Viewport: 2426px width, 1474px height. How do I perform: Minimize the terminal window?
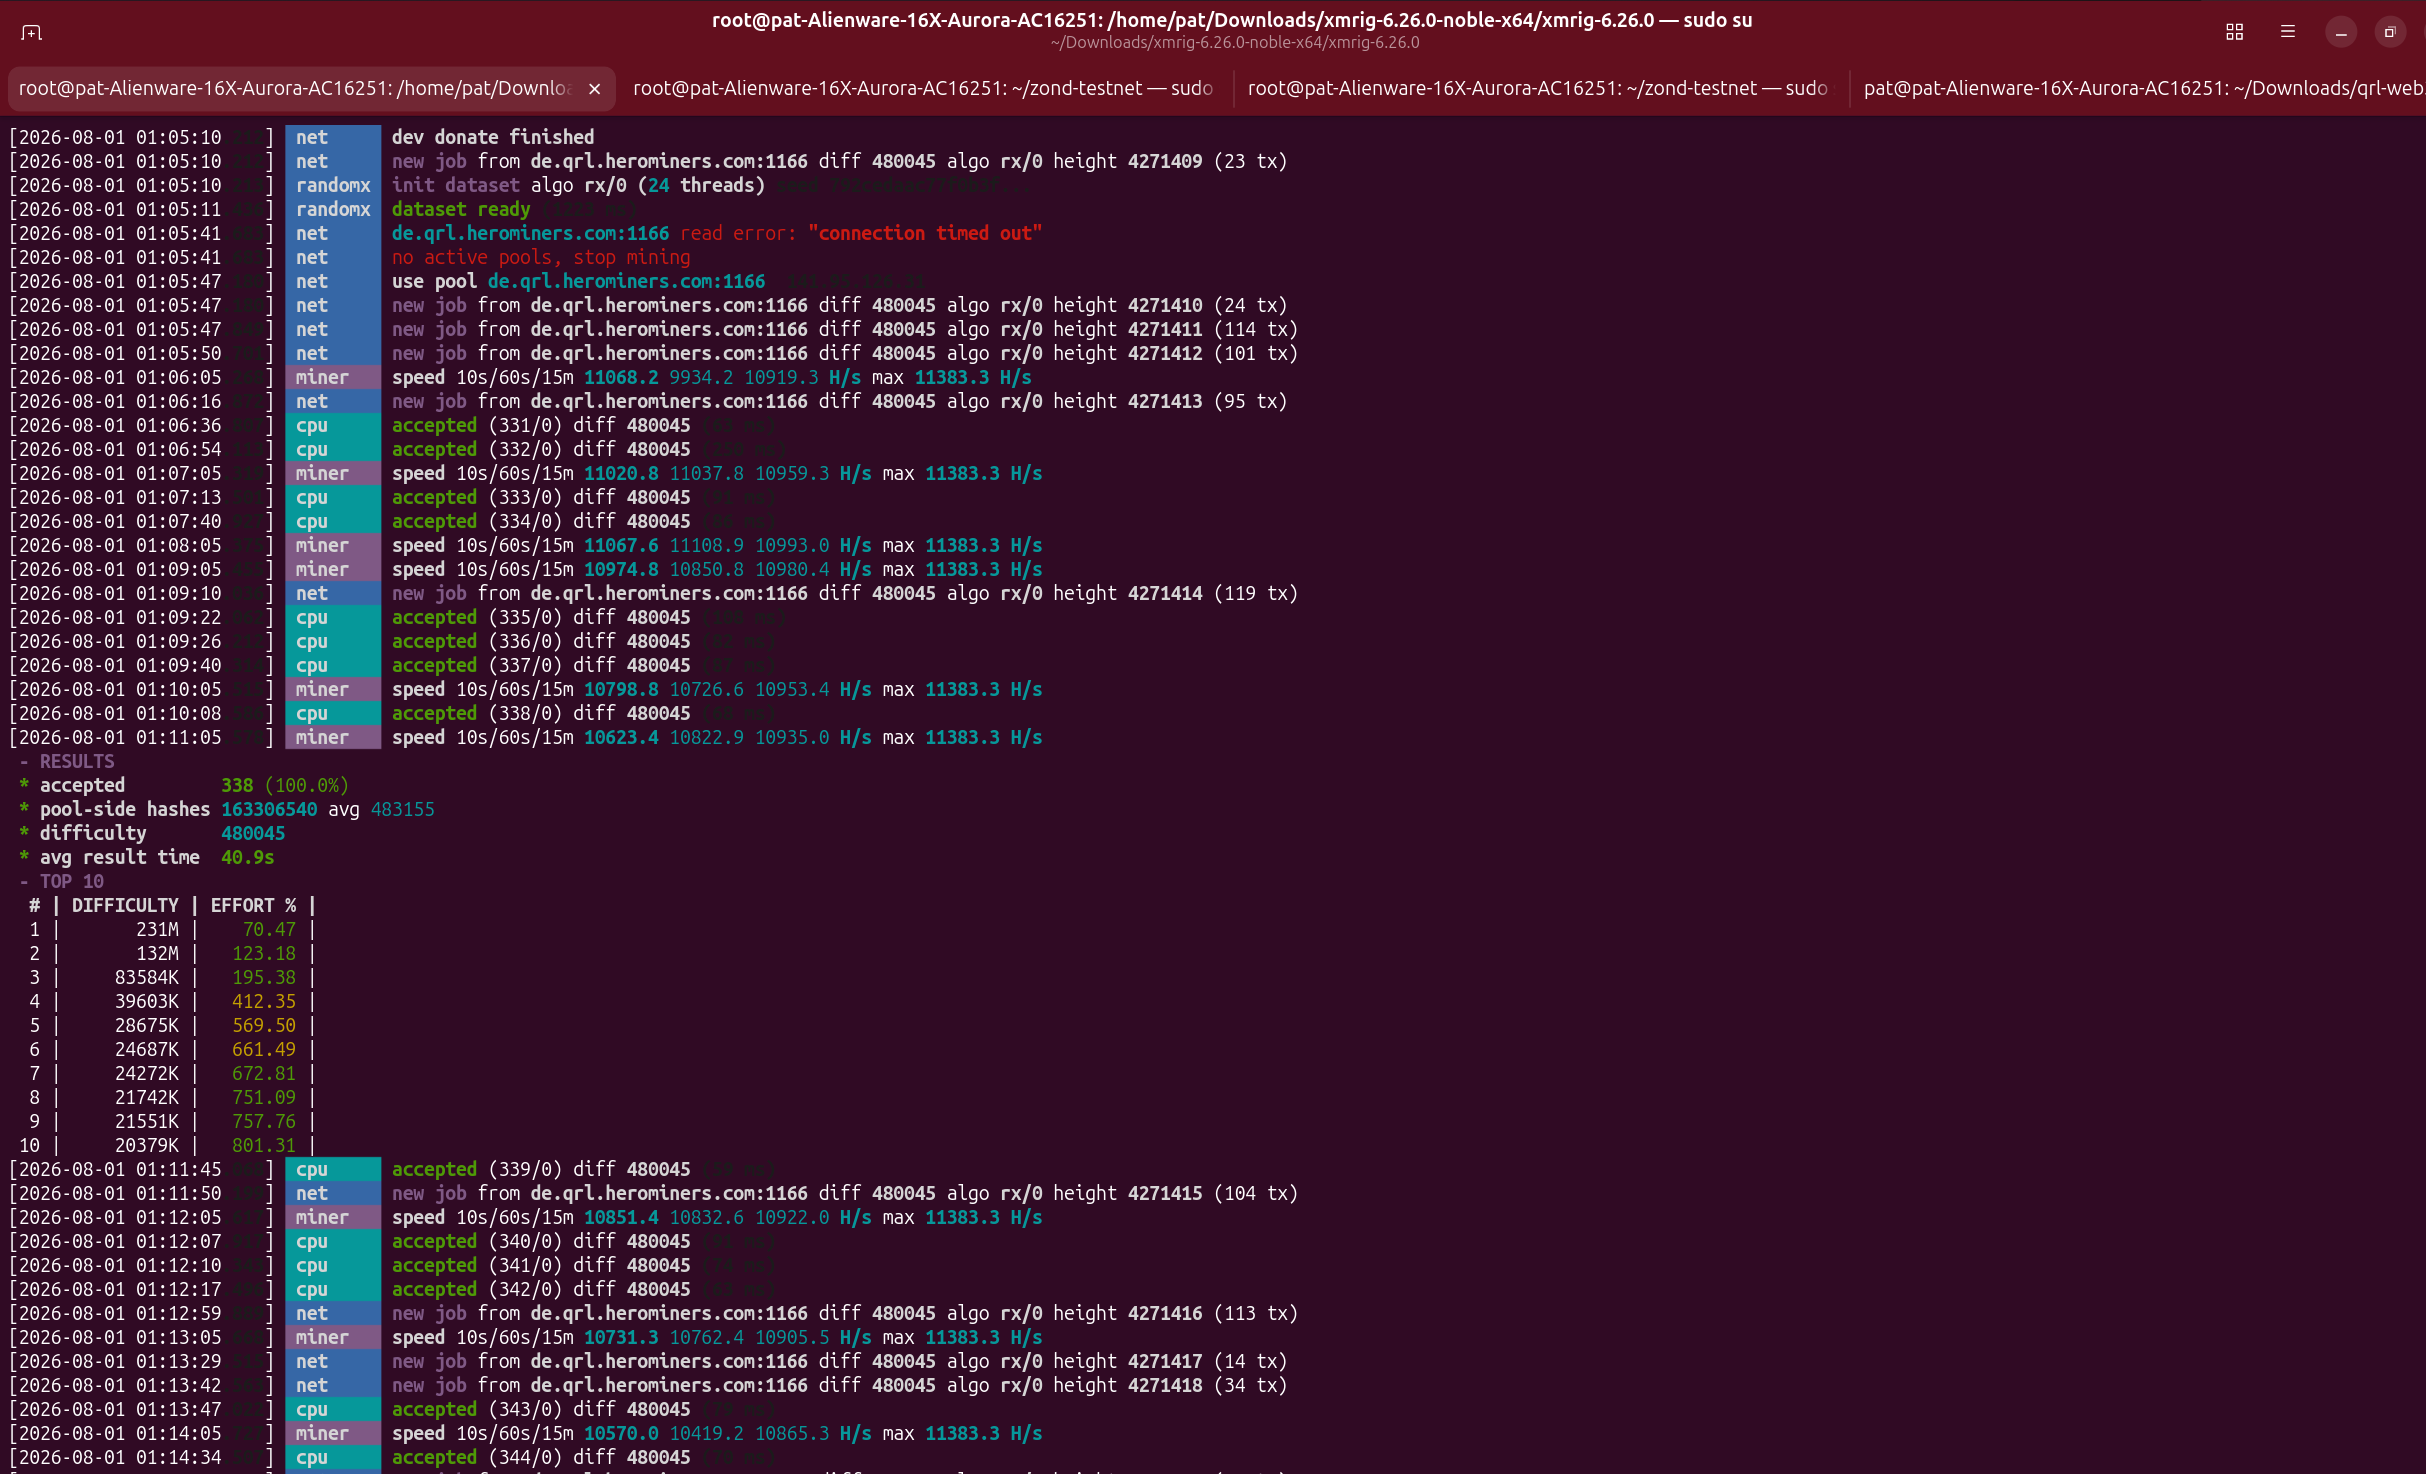tap(2340, 32)
